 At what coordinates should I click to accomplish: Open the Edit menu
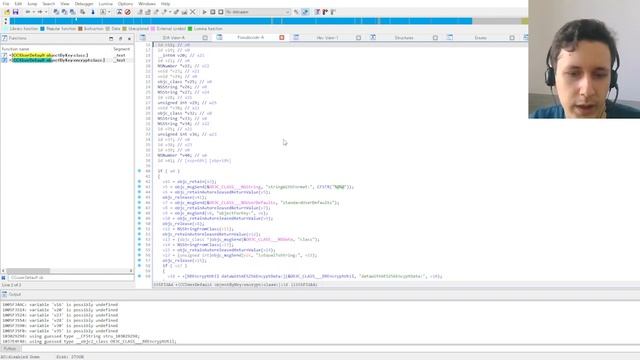[x=18, y=4]
